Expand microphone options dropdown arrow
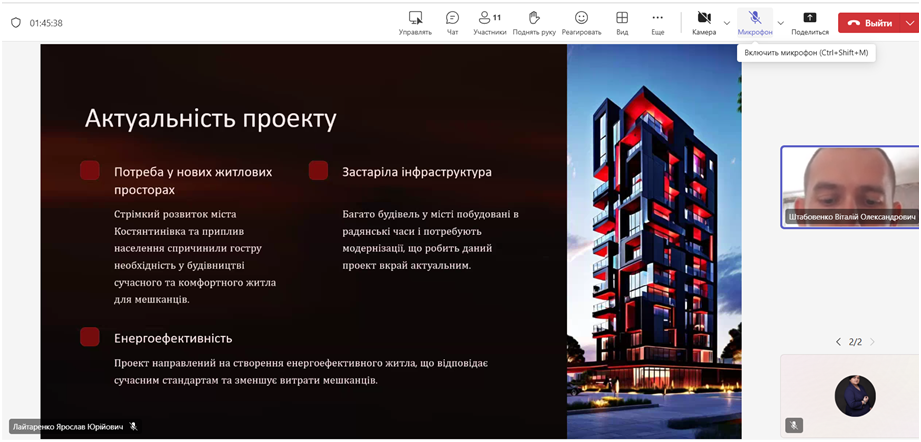921x442 pixels. click(780, 22)
